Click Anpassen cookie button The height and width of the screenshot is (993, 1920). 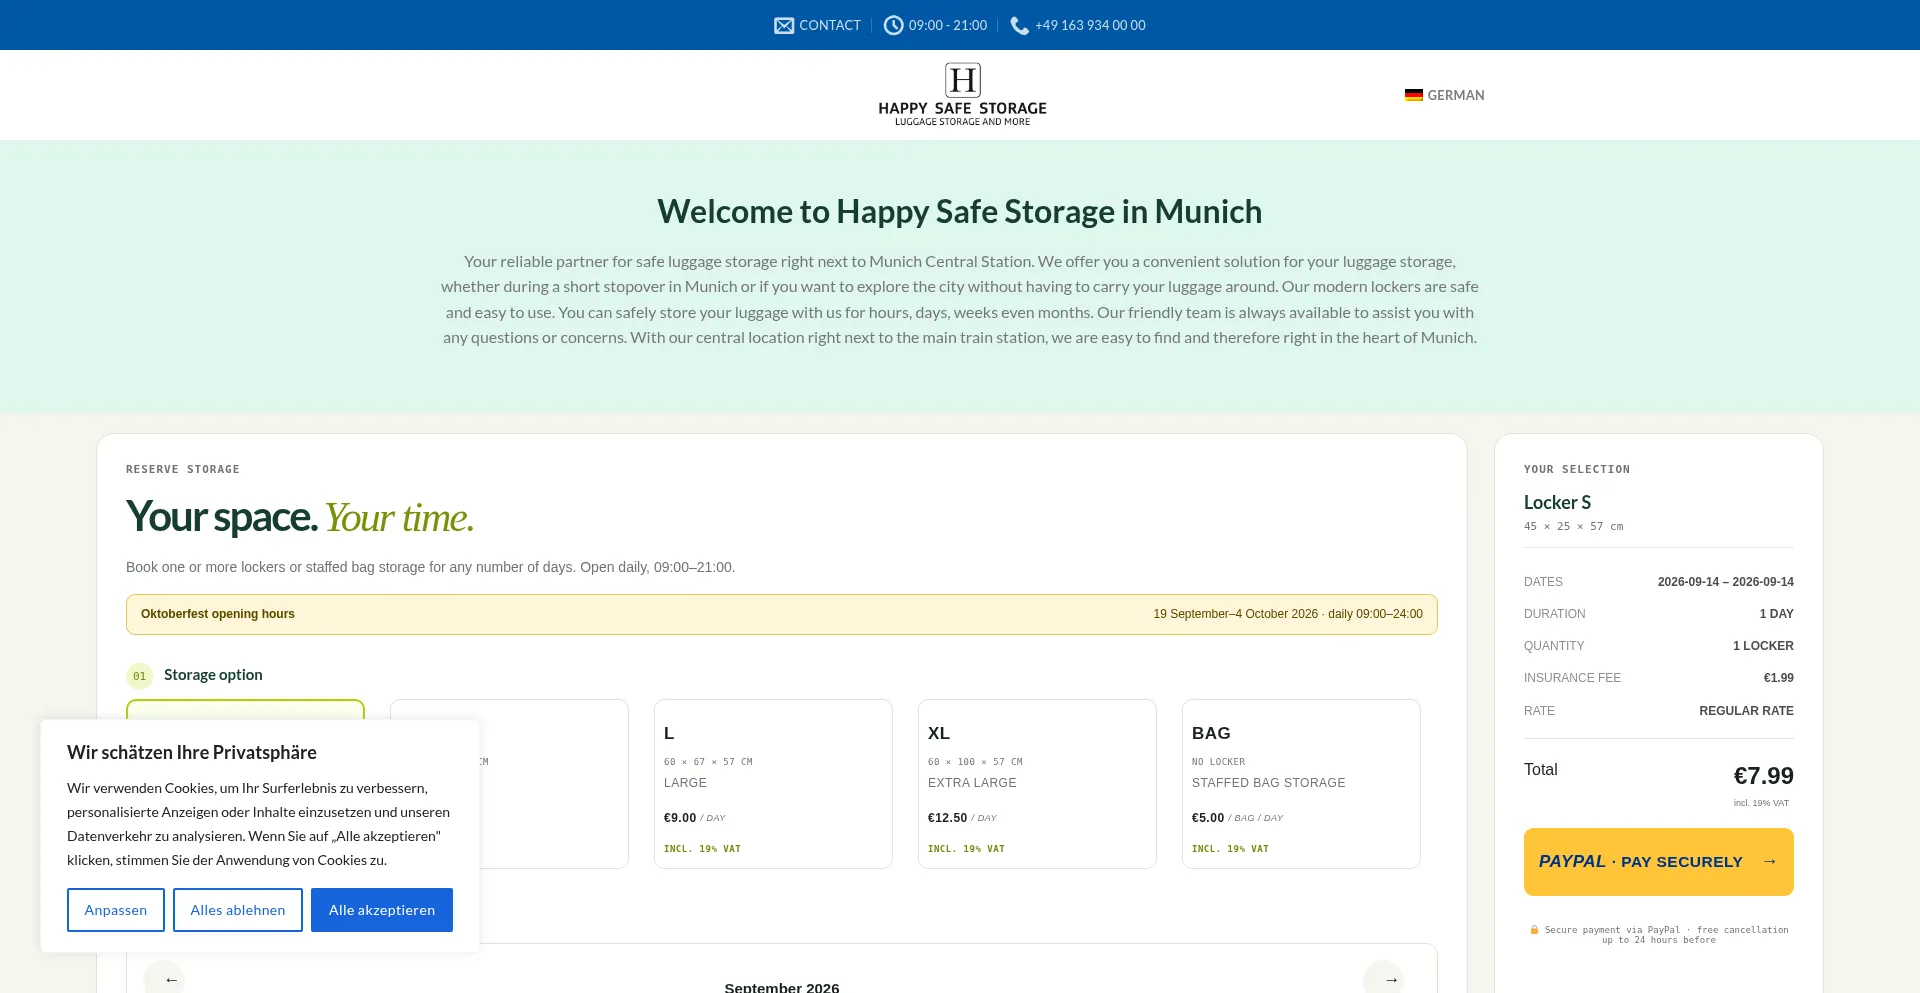pyautogui.click(x=116, y=910)
